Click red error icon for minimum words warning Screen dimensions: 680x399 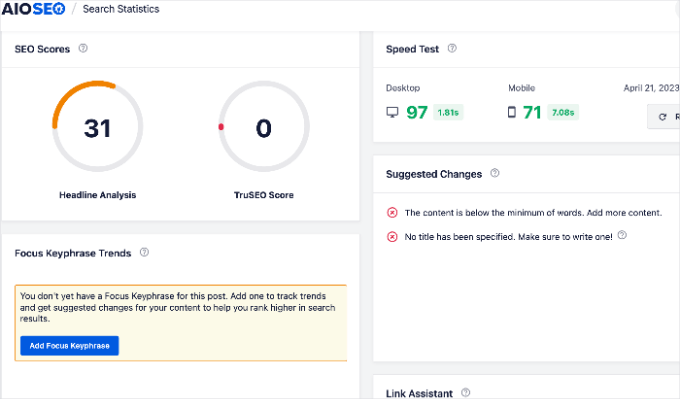click(x=392, y=213)
